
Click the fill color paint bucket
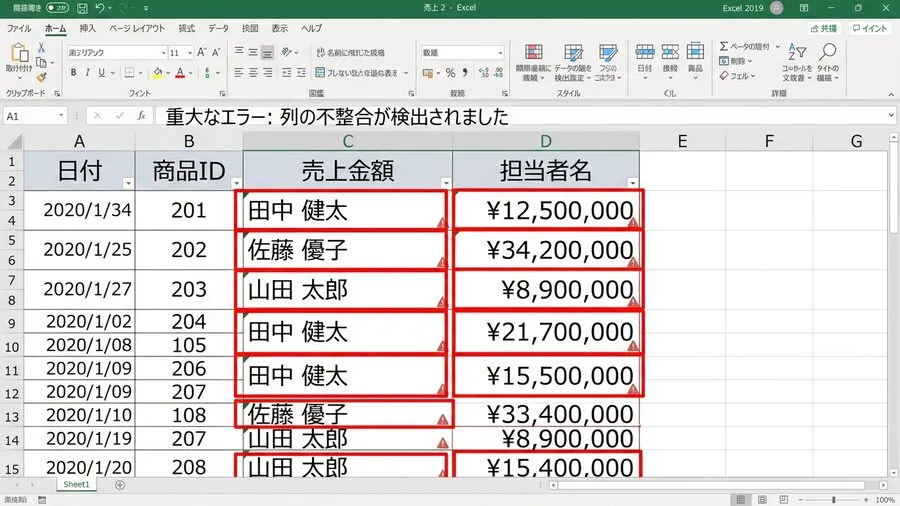[x=157, y=73]
